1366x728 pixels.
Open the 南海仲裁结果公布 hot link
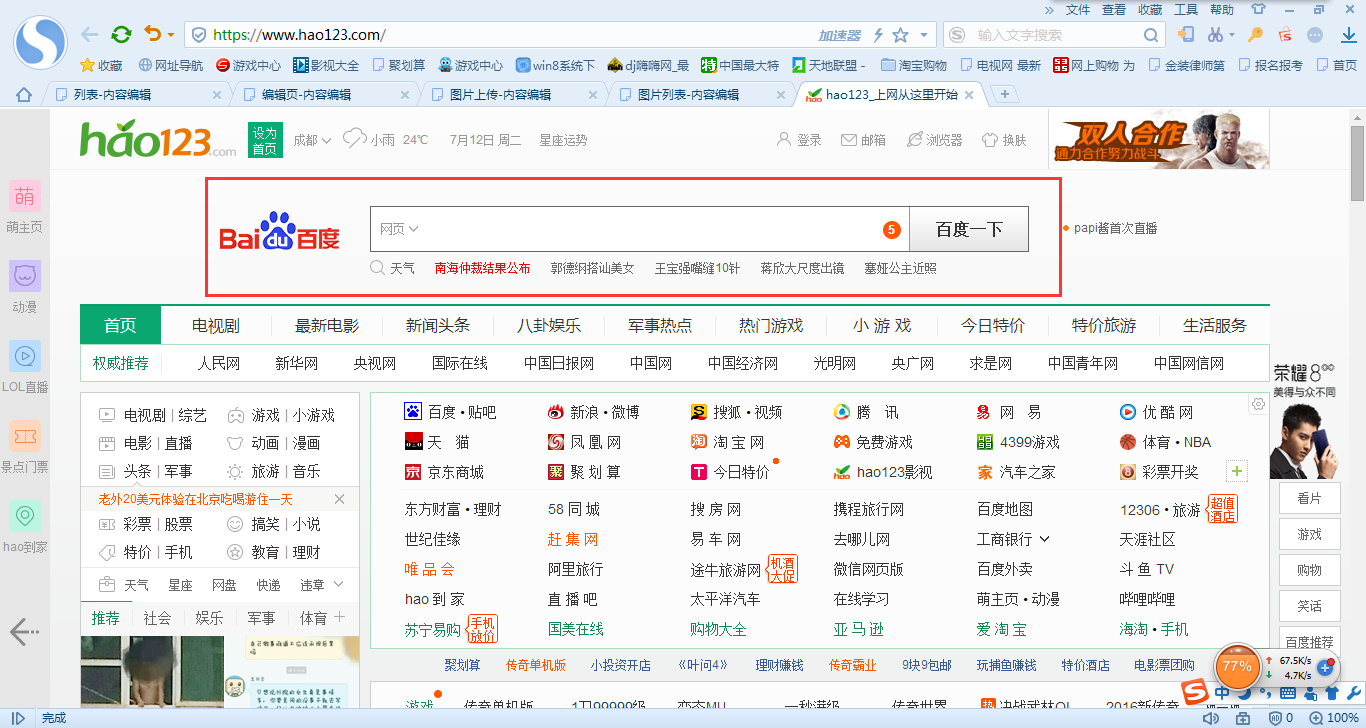pyautogui.click(x=482, y=268)
